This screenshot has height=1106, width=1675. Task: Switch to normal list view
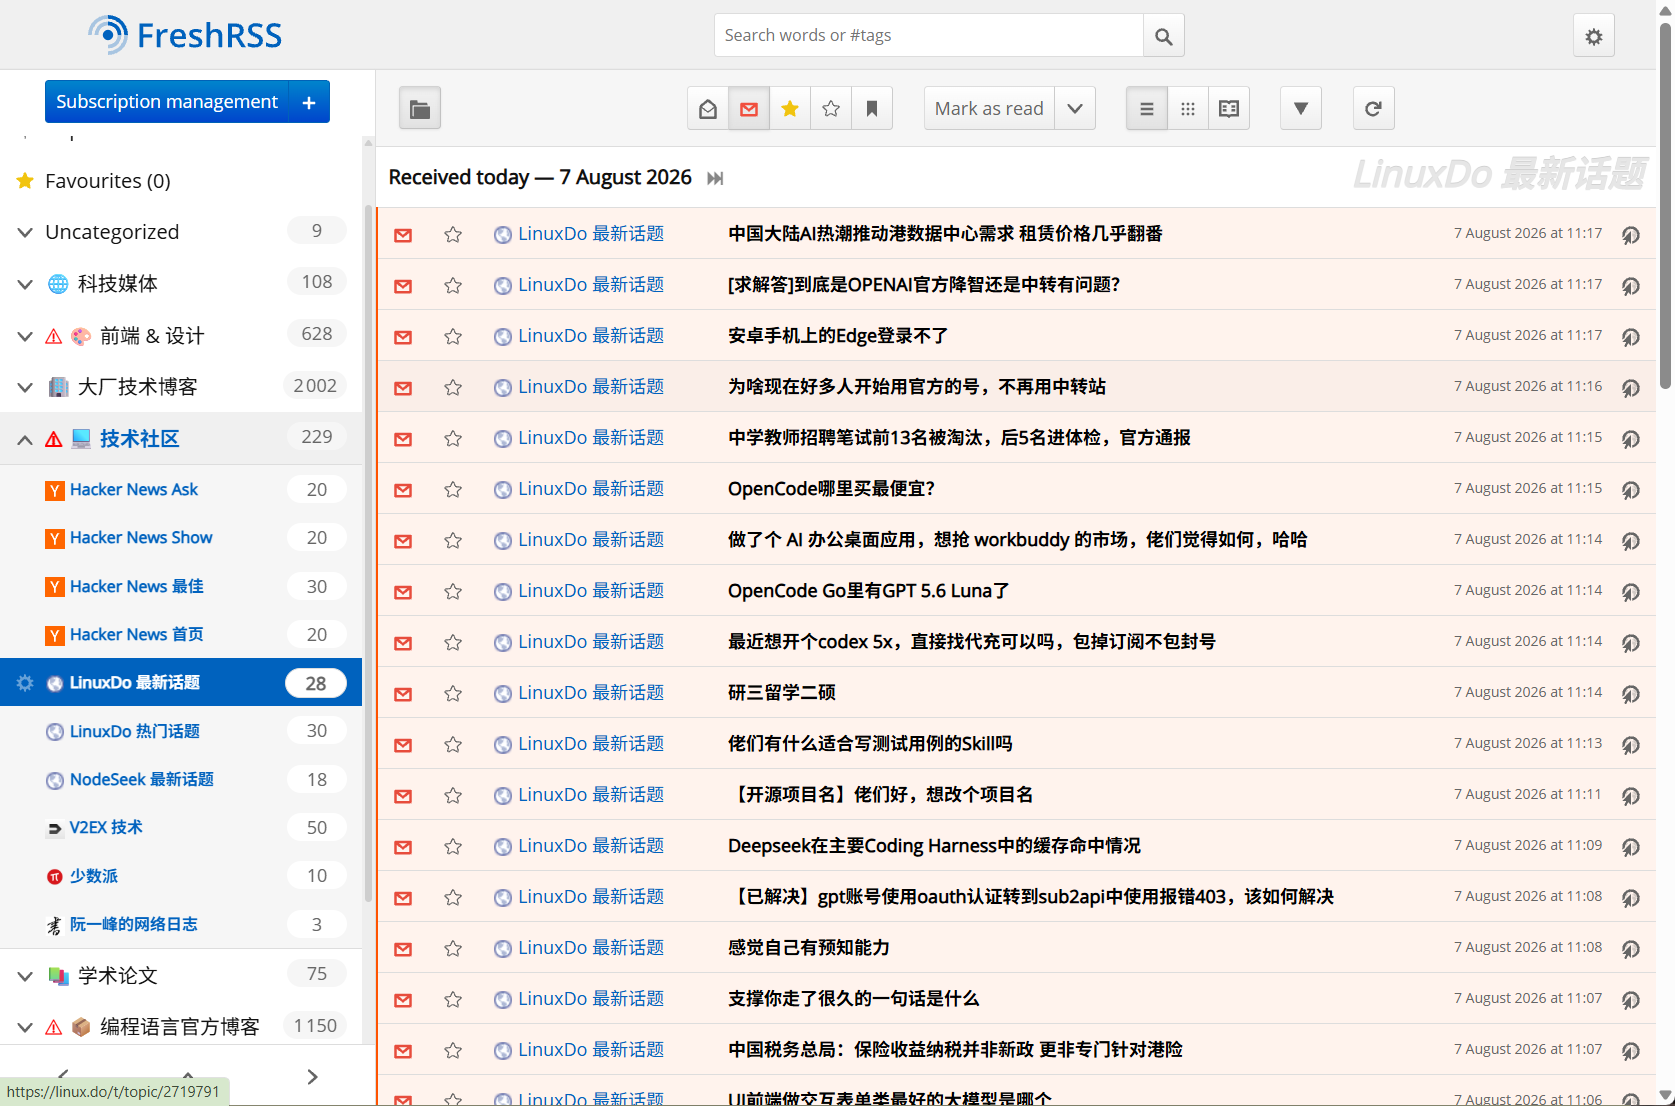click(1147, 109)
